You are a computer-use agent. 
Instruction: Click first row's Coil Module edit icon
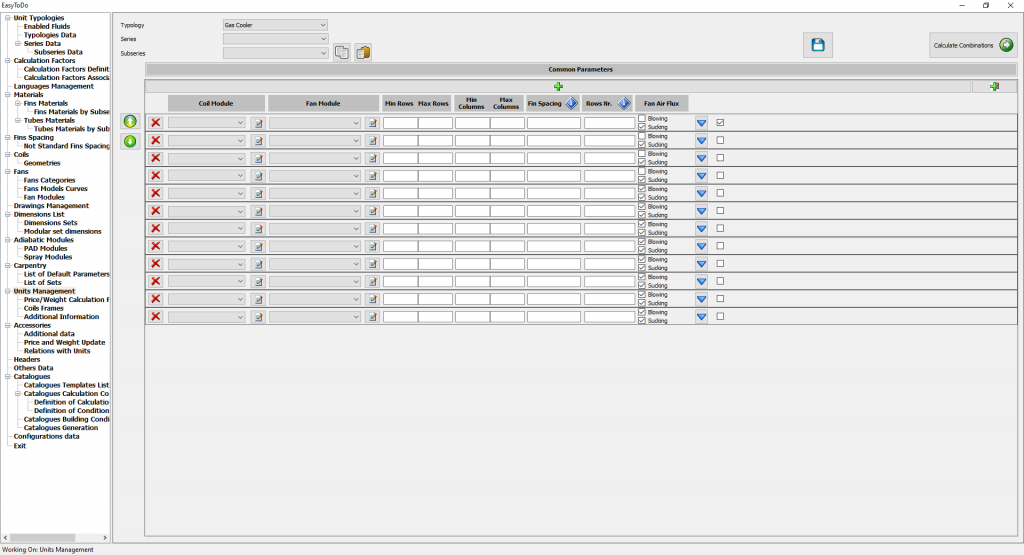click(x=258, y=123)
